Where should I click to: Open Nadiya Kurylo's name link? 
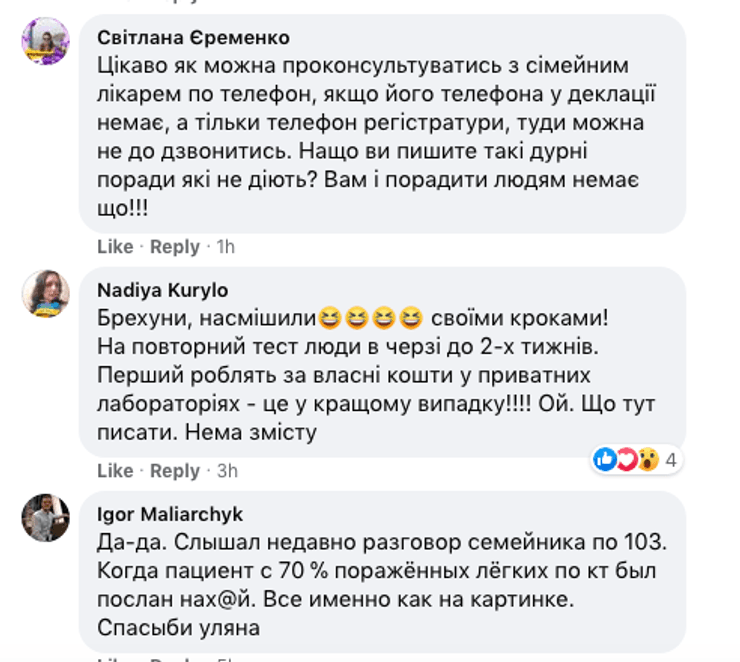click(x=163, y=290)
